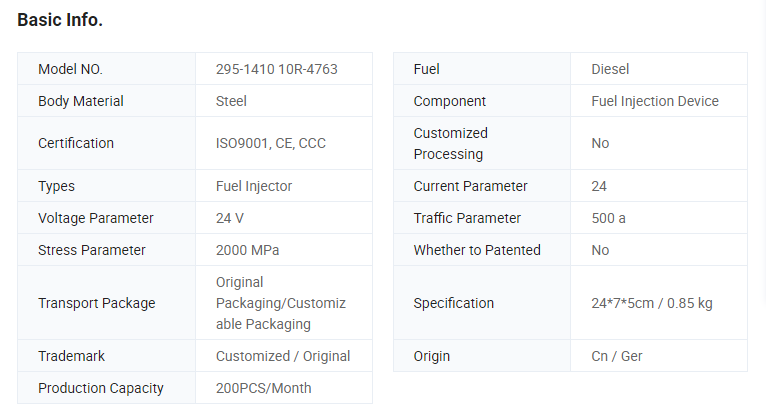Select the Cn / Ger origin value
The height and width of the screenshot is (412, 766).
tap(617, 356)
